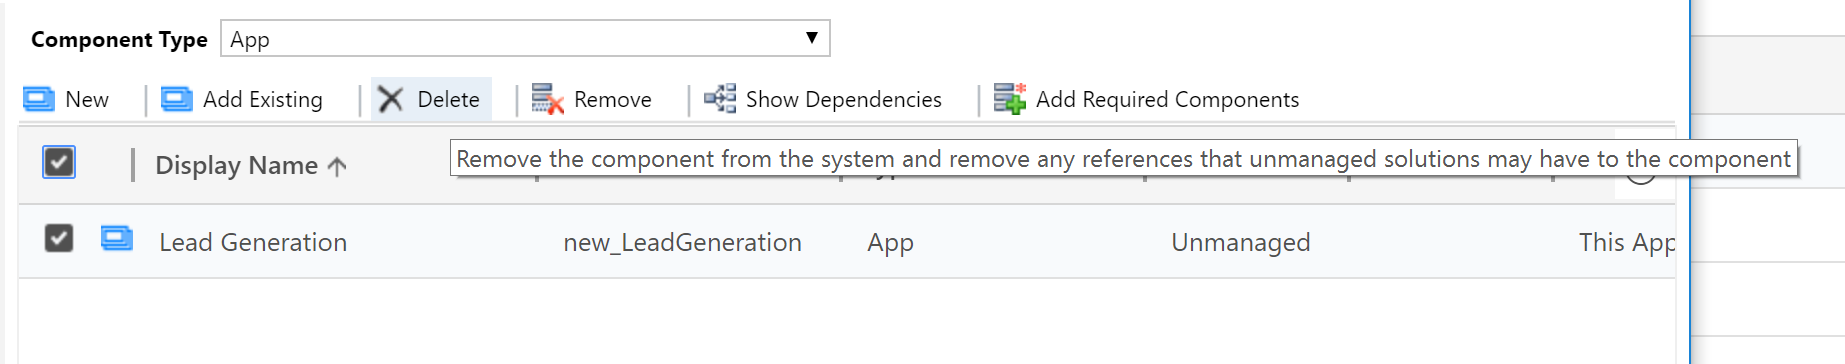Viewport: 1845px width, 364px height.
Task: Click the new_LeadGeneration name cell
Action: [682, 242]
